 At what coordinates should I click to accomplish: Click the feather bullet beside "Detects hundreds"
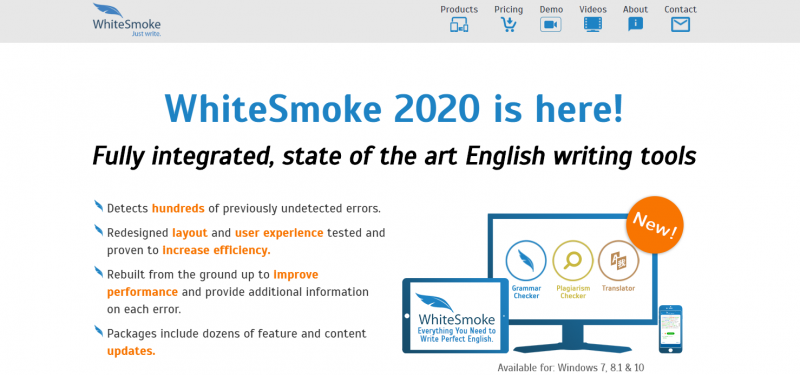tap(98, 206)
